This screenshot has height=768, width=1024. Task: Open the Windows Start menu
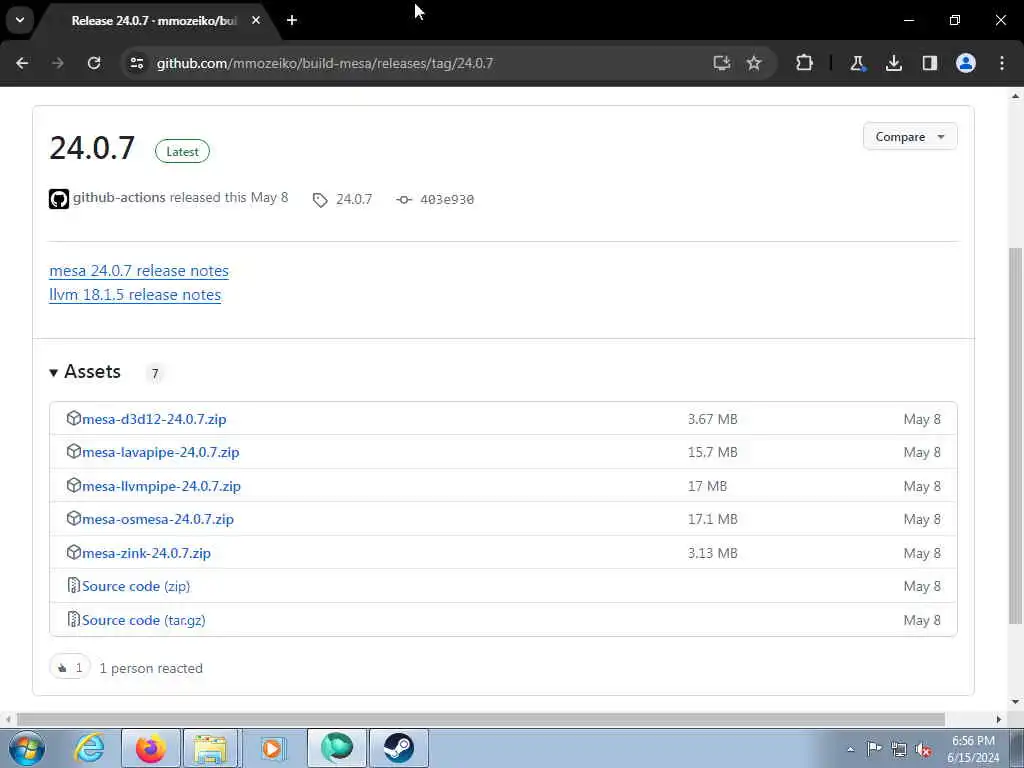click(x=27, y=748)
